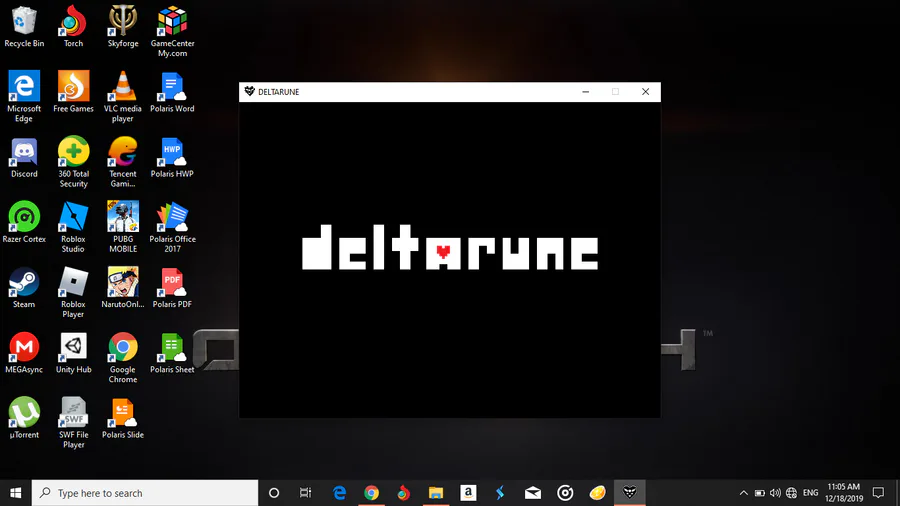Switch ENG input language indicator
Screen dimensions: 900x506
click(x=810, y=493)
